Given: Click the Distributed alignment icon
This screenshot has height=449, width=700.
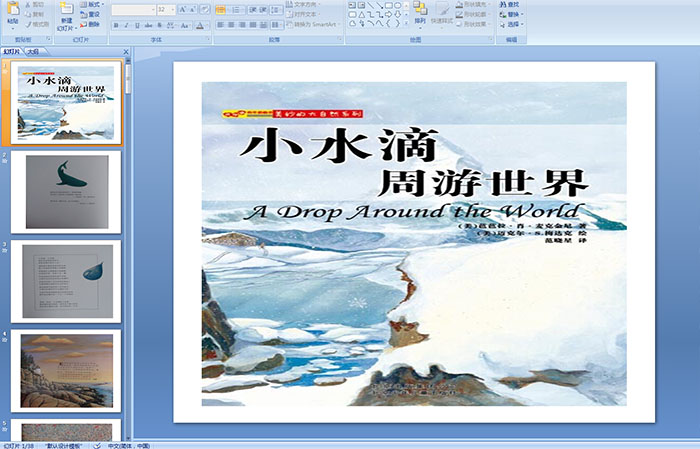Looking at the screenshot, I should coord(263,25).
